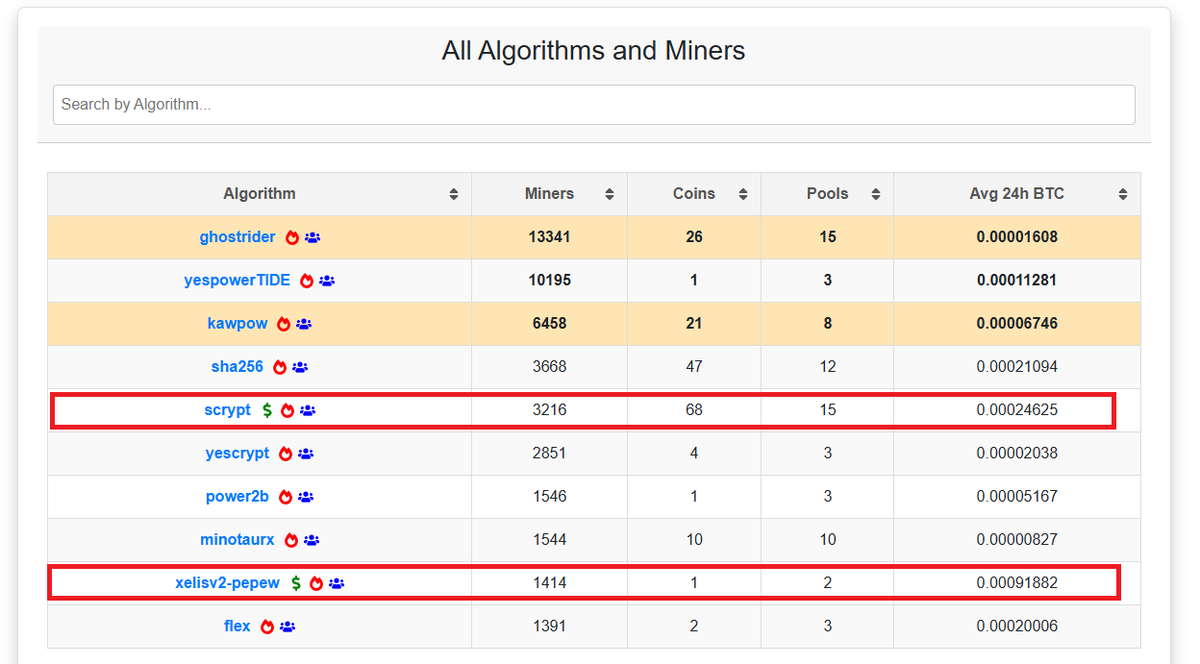Click the green dollar icon beside scrypt

[x=267, y=410]
